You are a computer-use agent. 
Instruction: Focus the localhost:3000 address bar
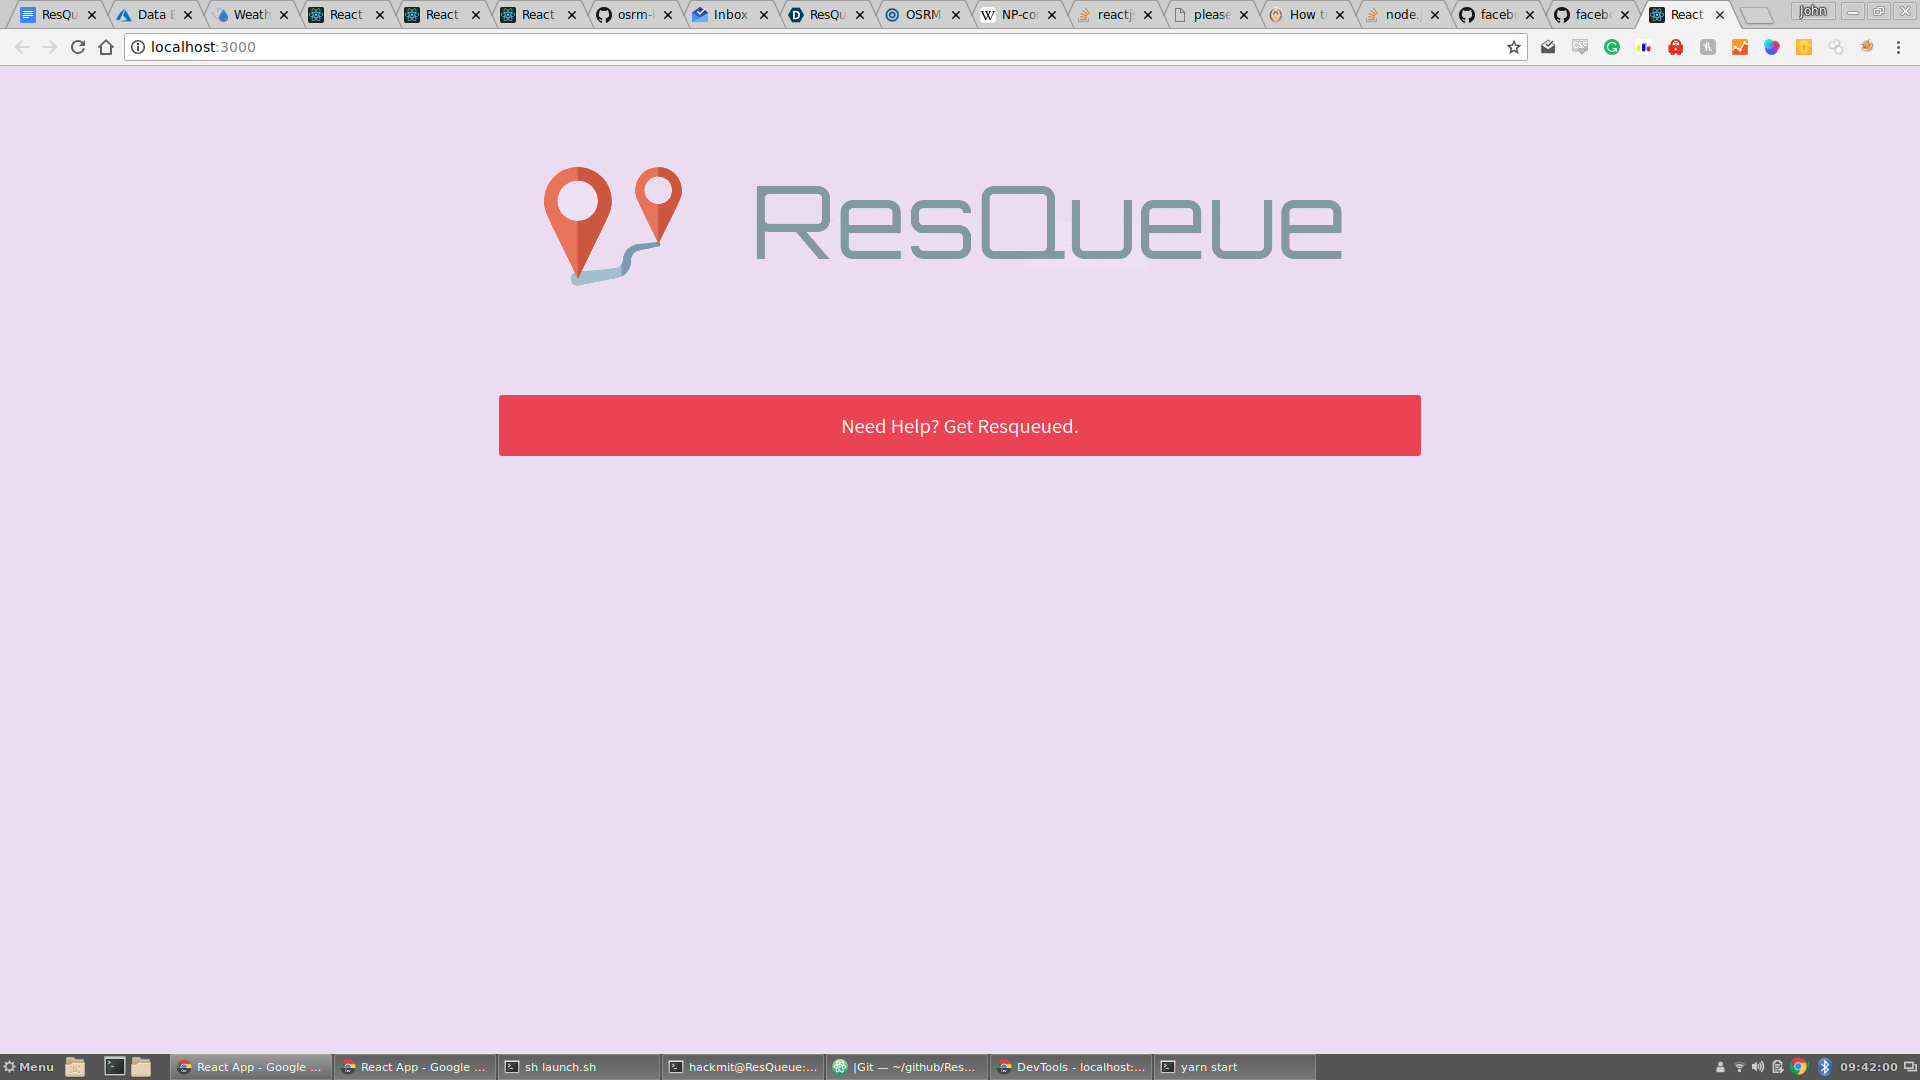pos(800,47)
